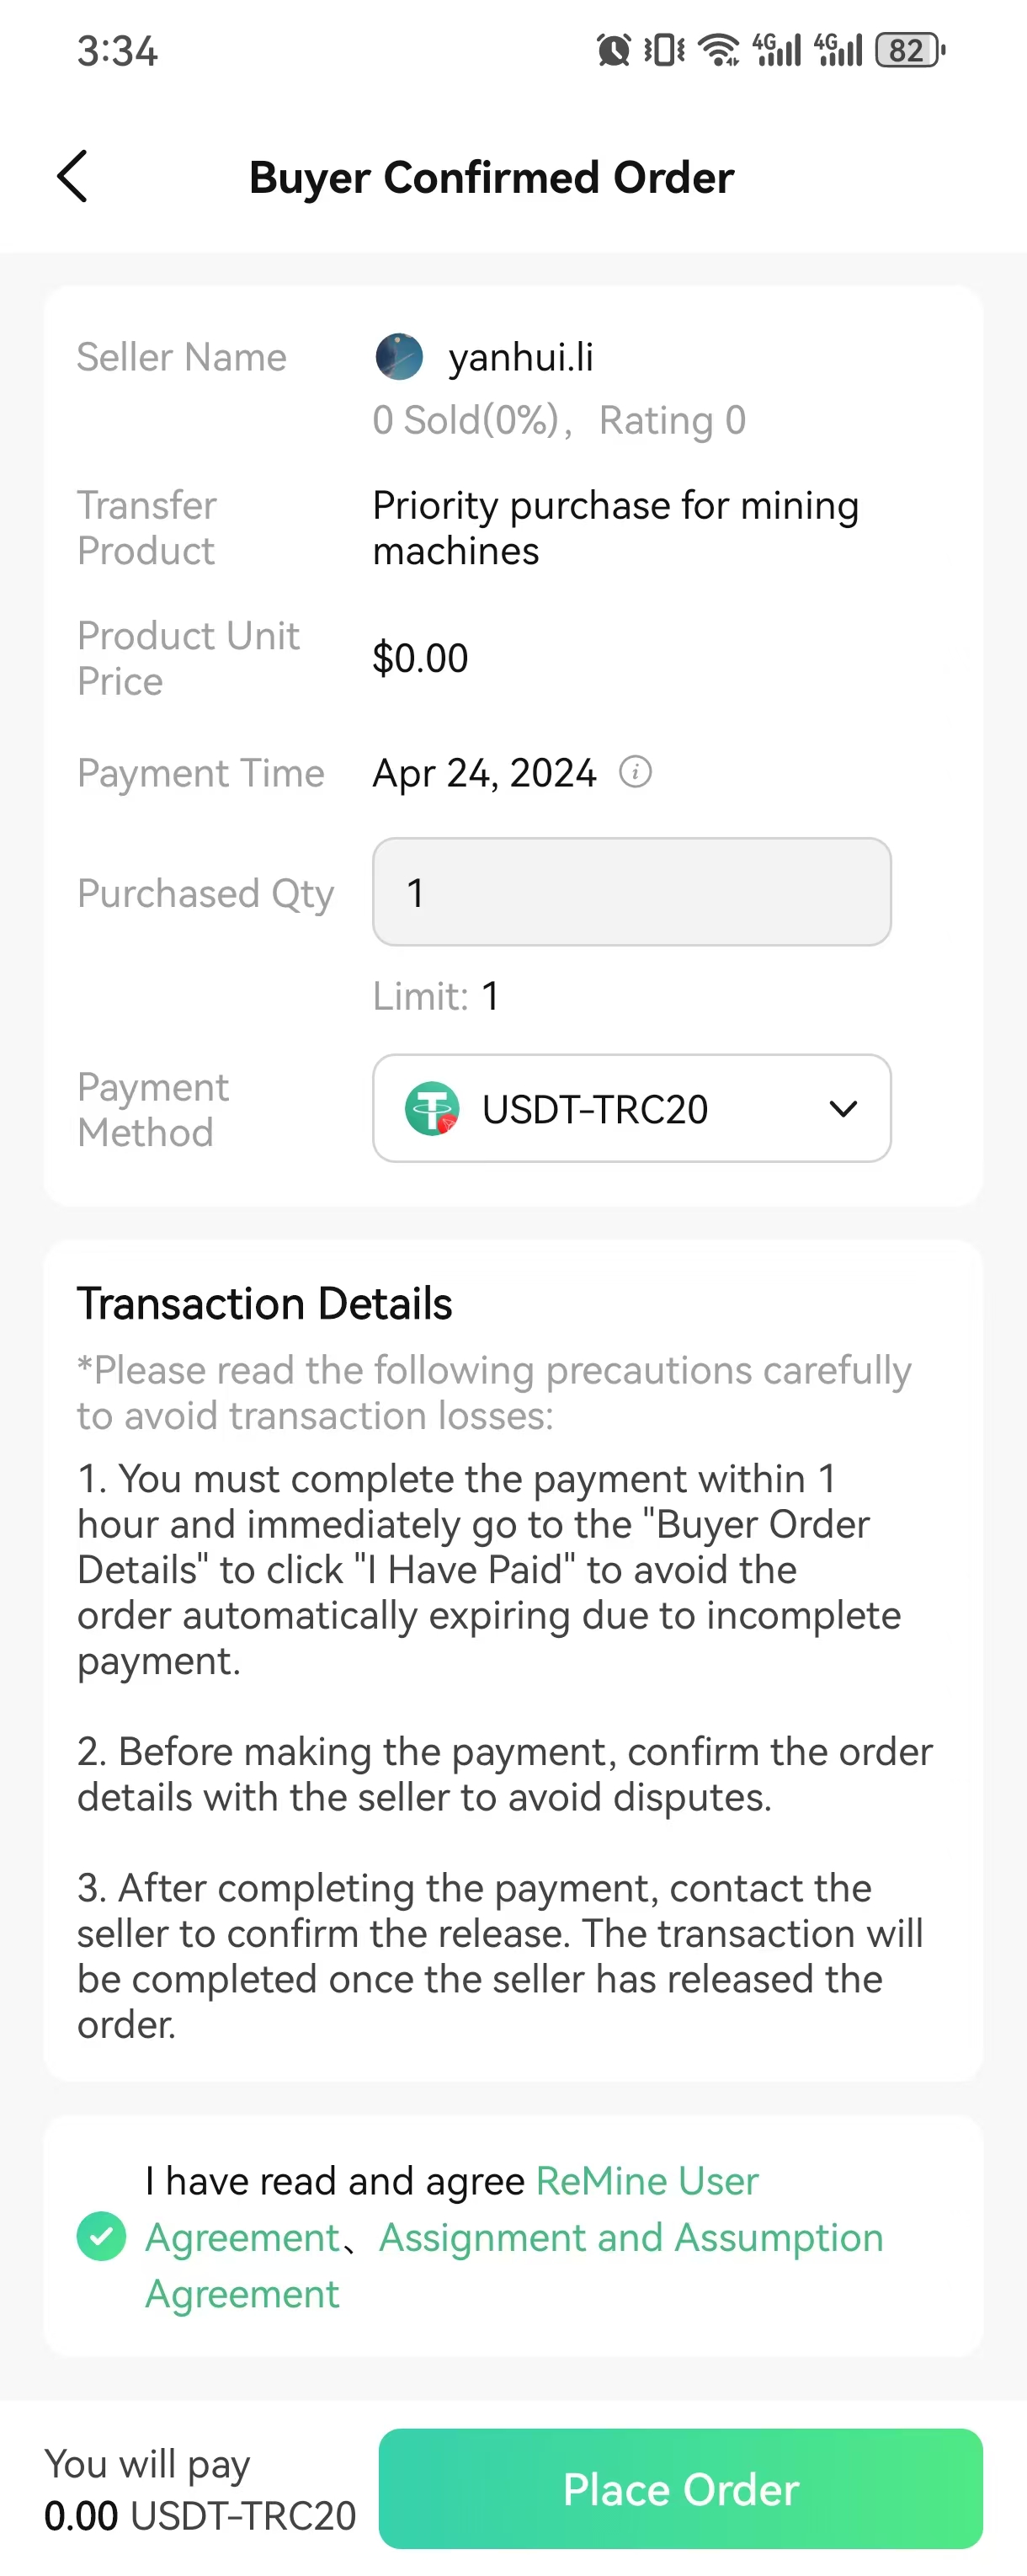Tap the Transaction Details heading
The image size is (1027, 2576).
(x=265, y=1304)
